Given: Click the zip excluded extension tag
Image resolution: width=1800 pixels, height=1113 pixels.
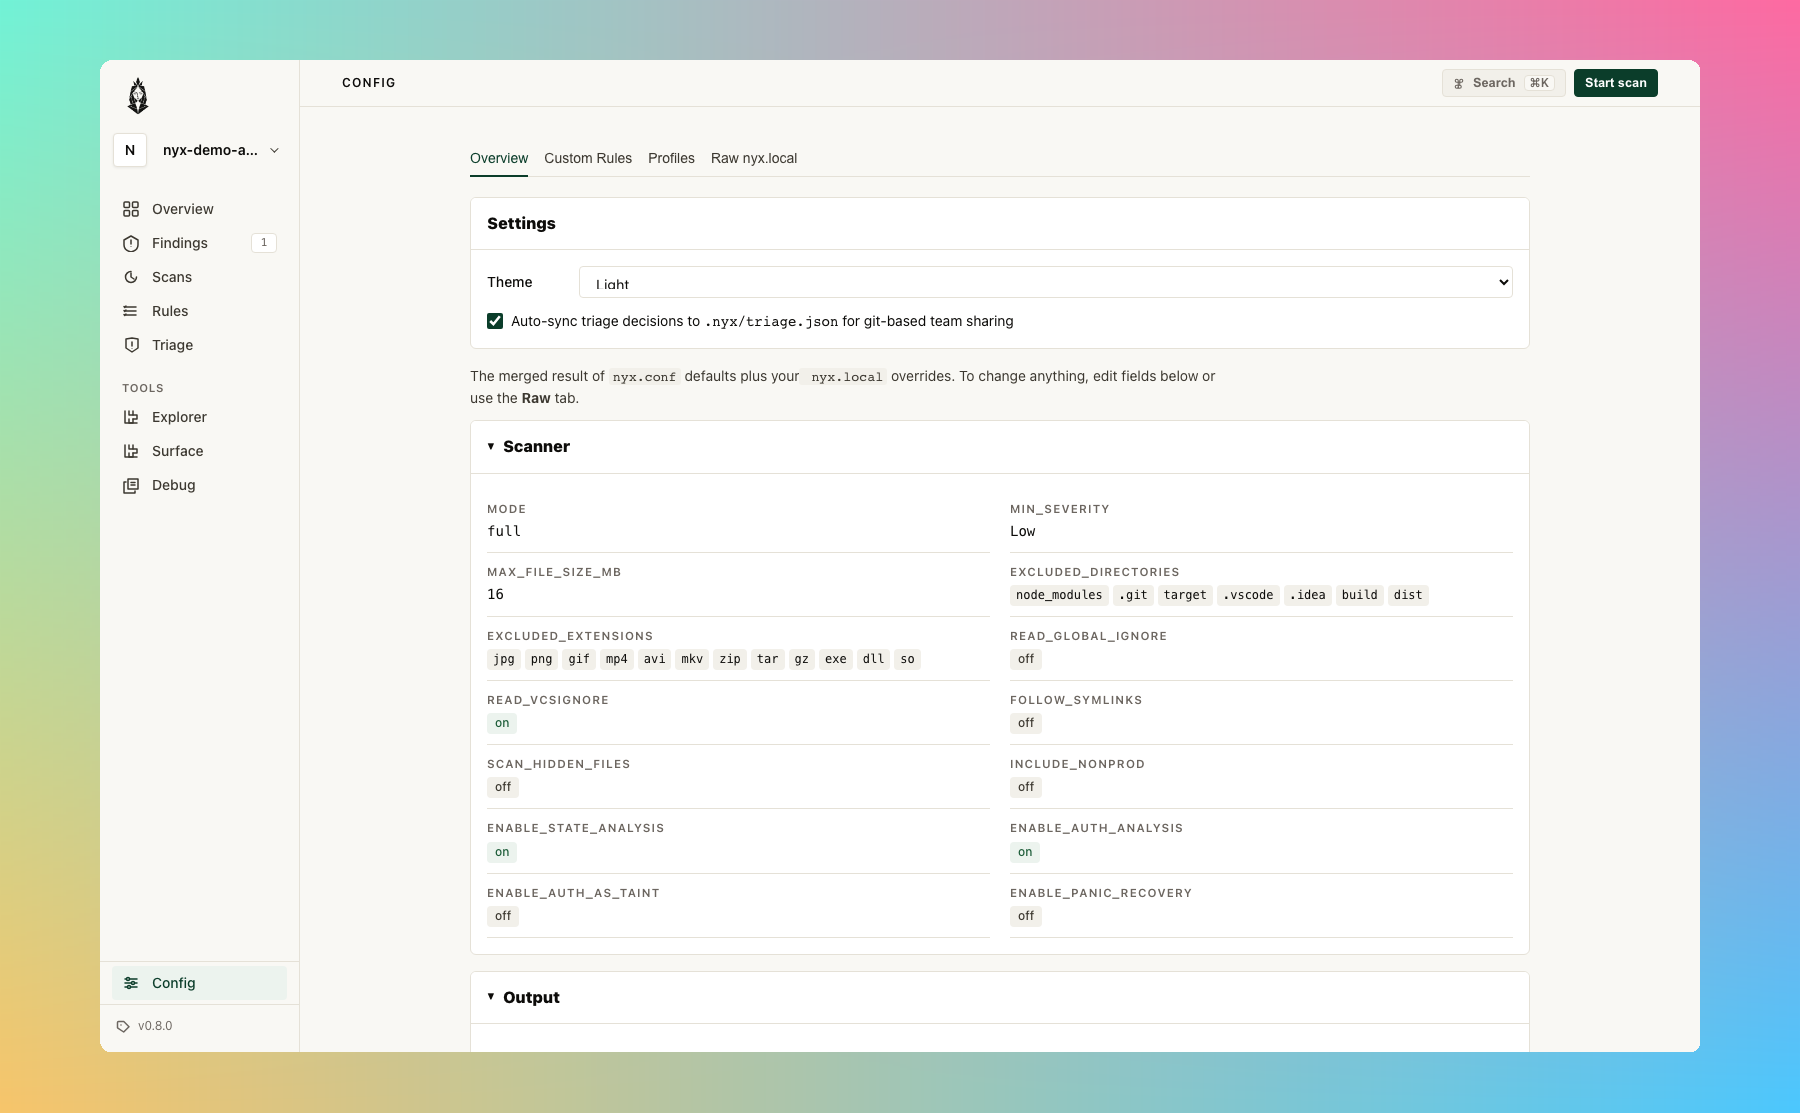Looking at the screenshot, I should [x=730, y=659].
